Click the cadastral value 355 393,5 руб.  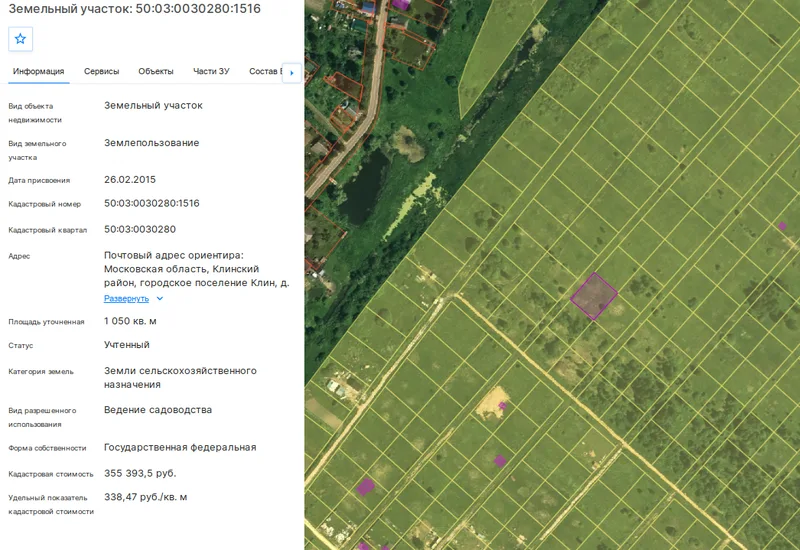pos(140,473)
